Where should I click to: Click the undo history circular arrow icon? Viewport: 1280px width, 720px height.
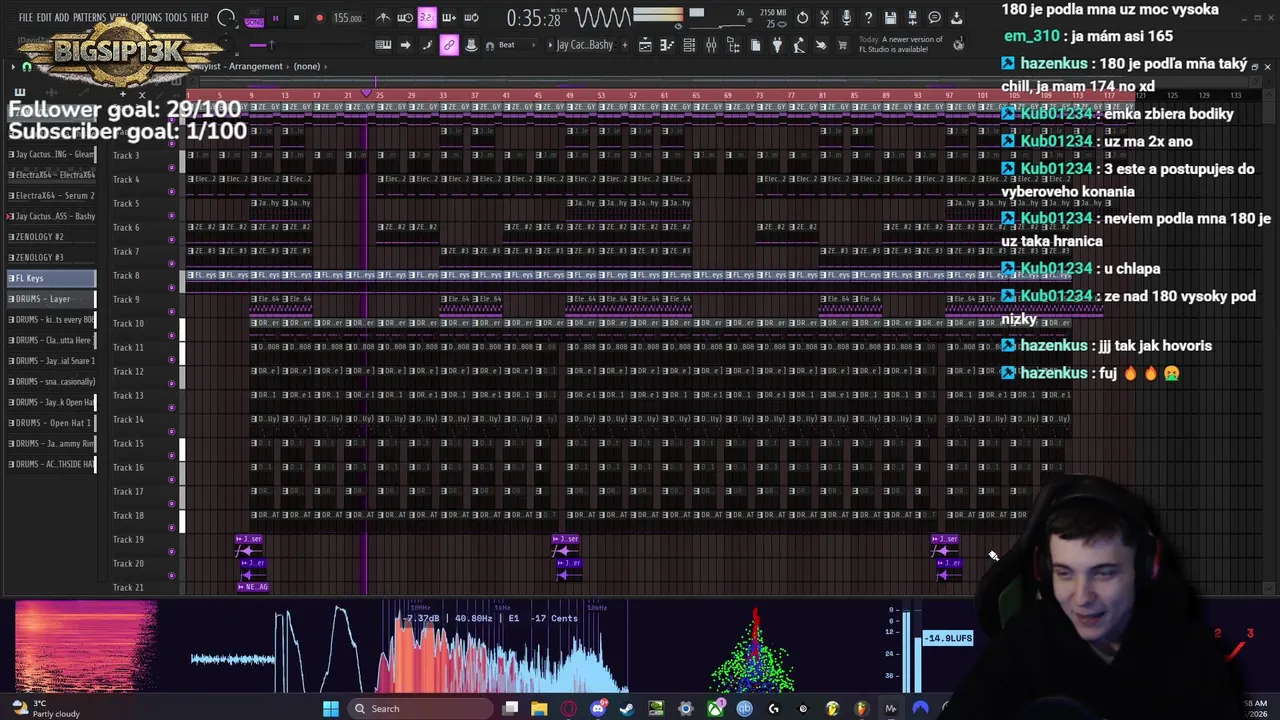802,18
